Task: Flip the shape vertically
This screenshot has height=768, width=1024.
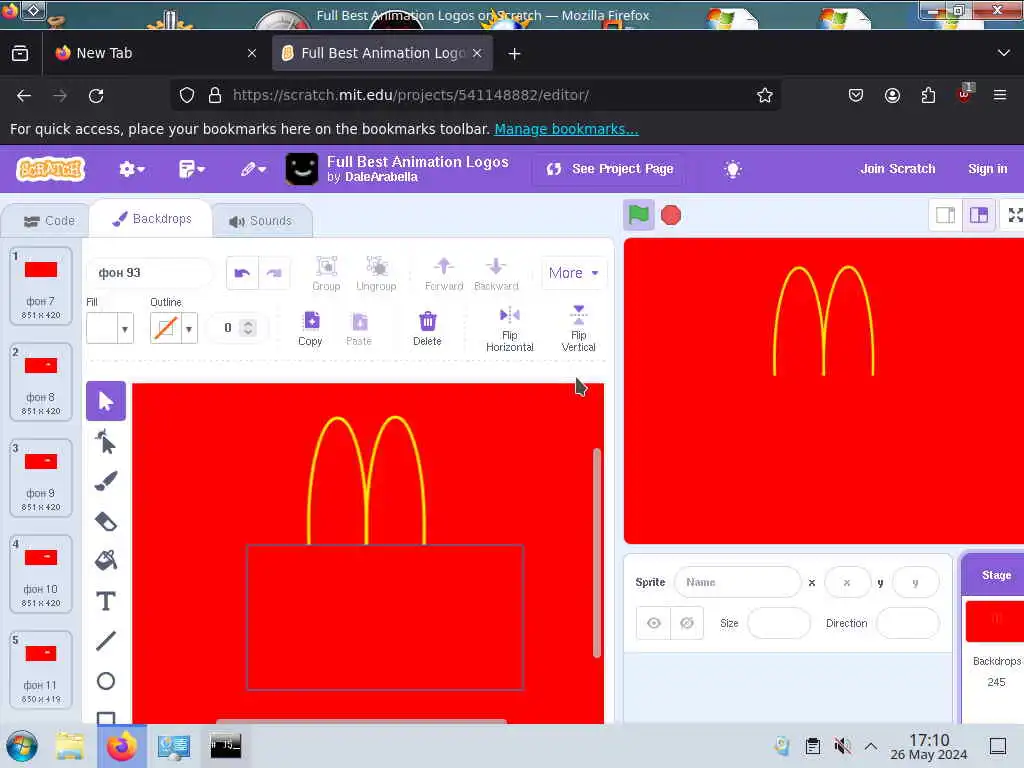Action: 579,329
